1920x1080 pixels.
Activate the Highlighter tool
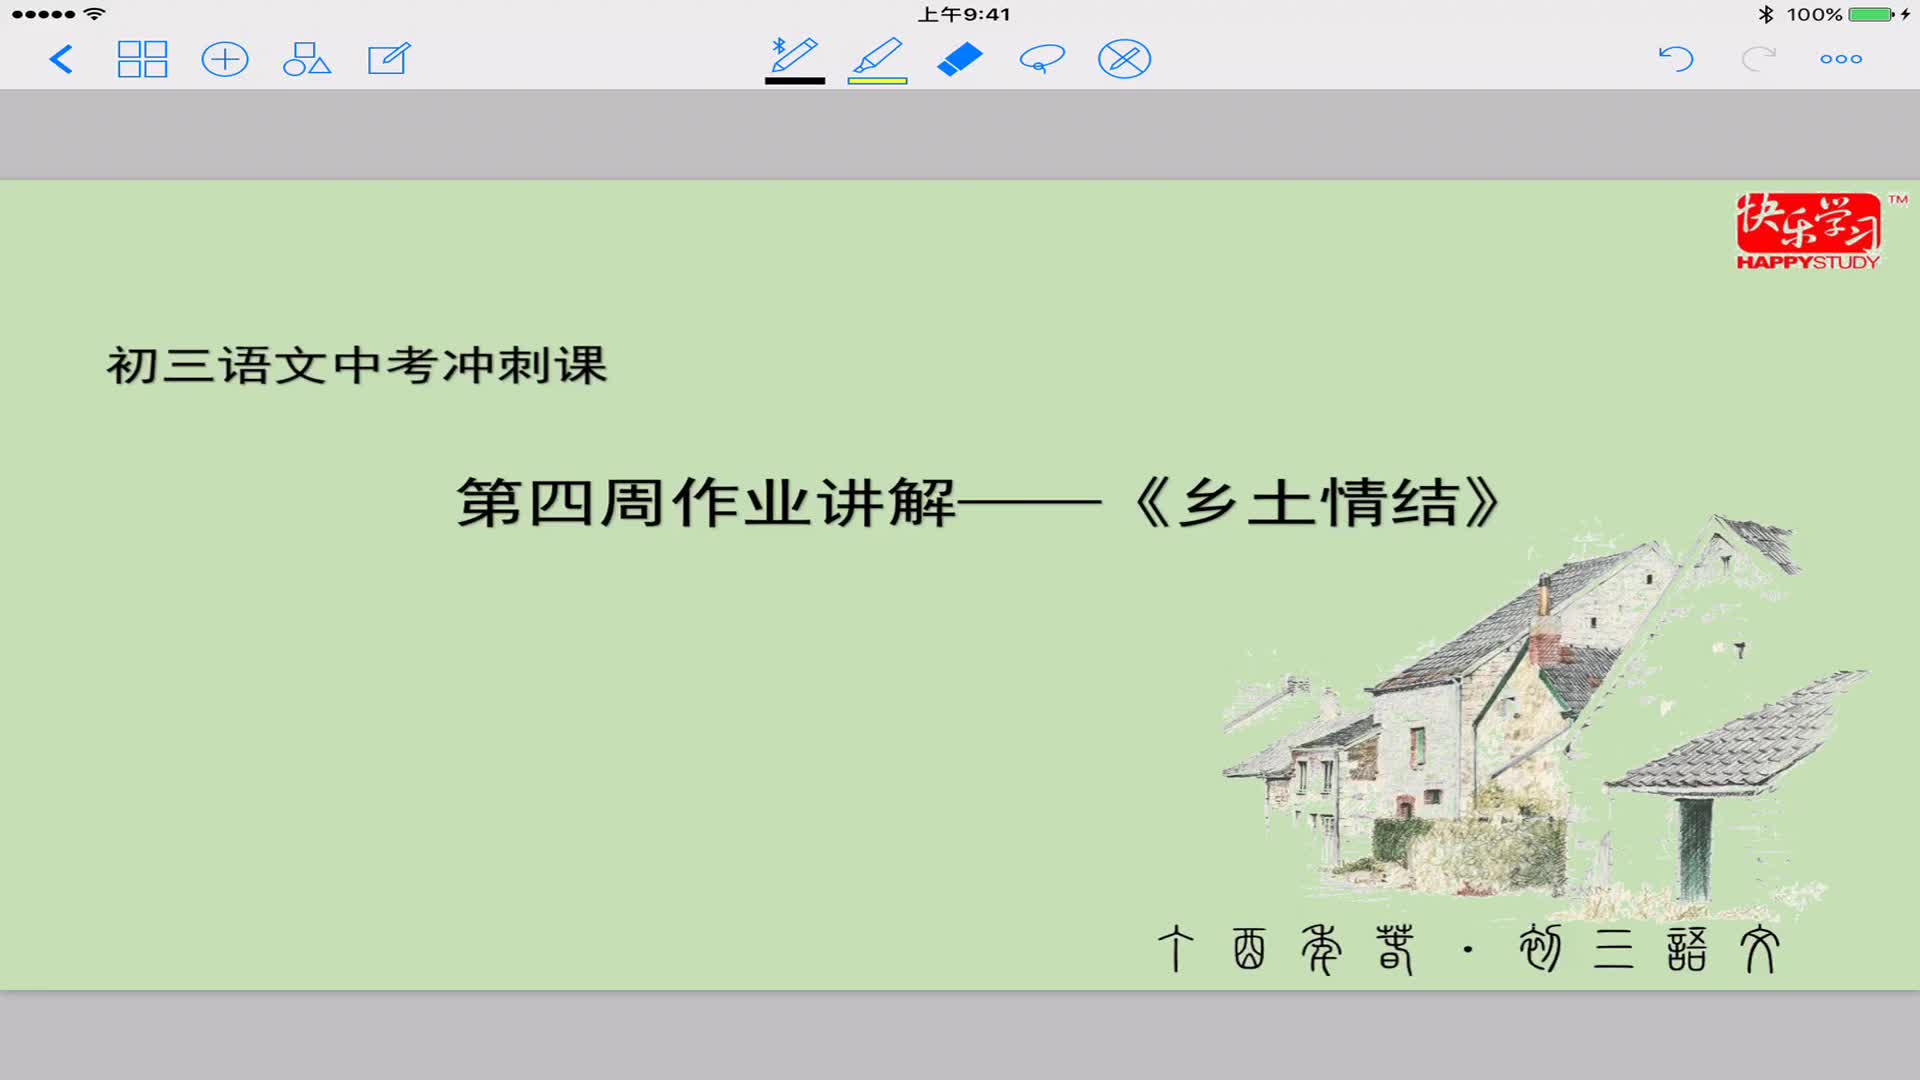(x=876, y=55)
